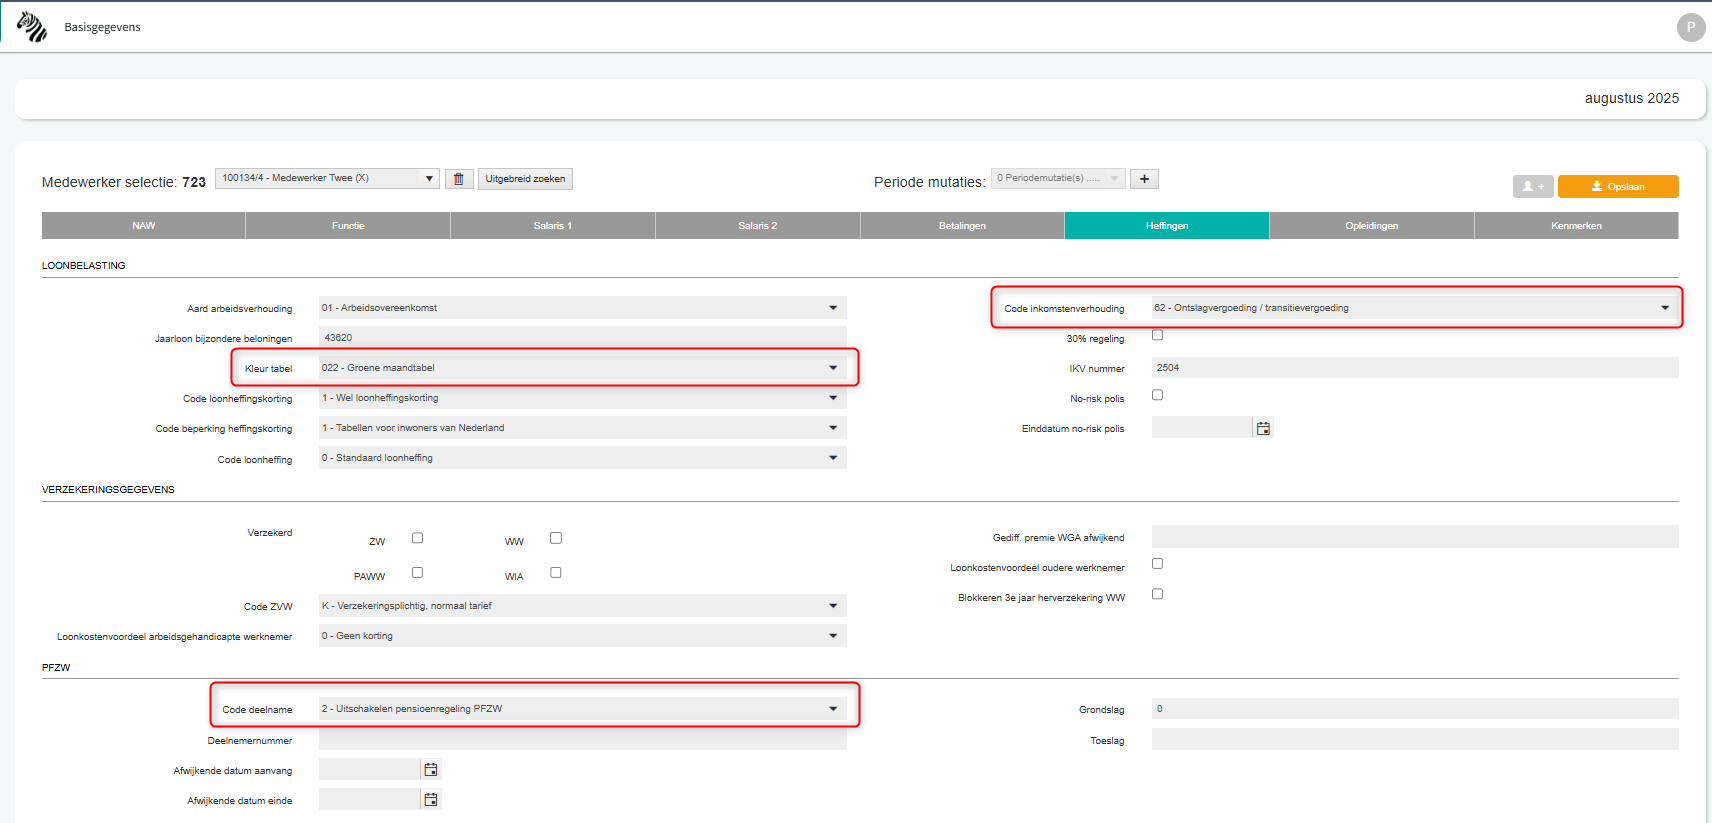Image resolution: width=1712 pixels, height=823 pixels.
Task: Open the Betalingen tab
Action: pos(962,226)
